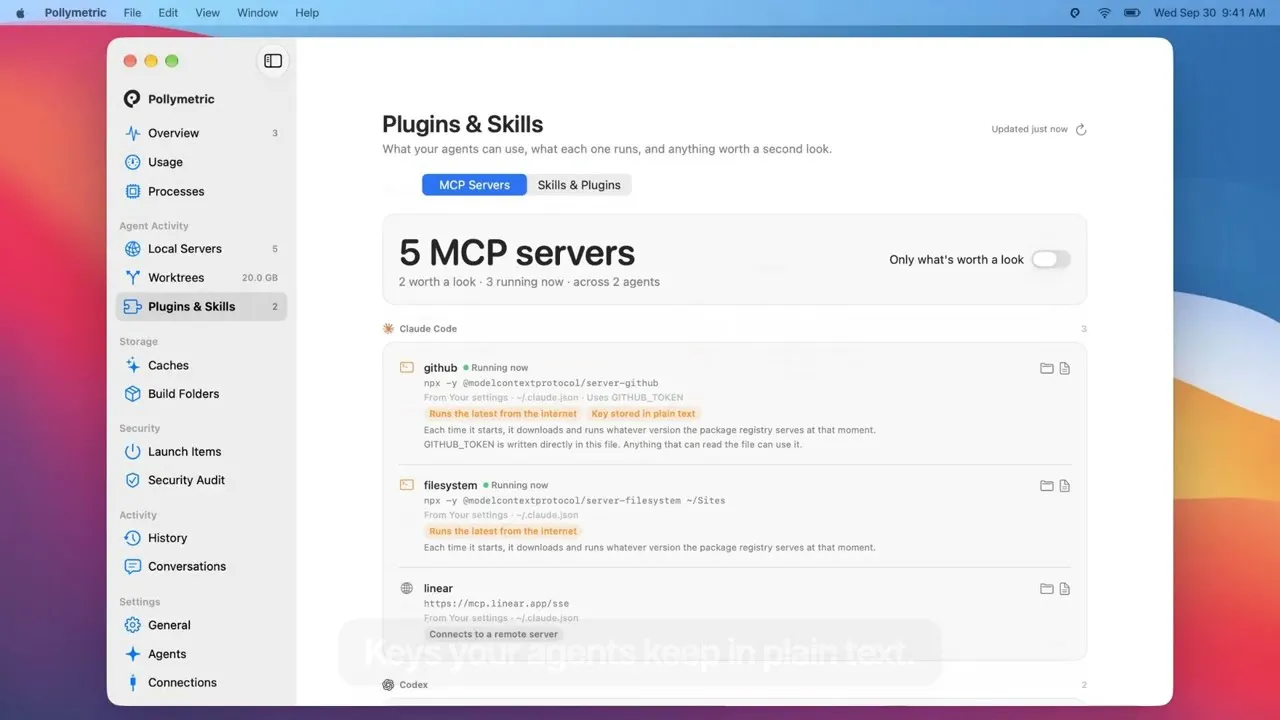Image resolution: width=1280 pixels, height=720 pixels.
Task: Click the filesystem server name
Action: point(450,486)
